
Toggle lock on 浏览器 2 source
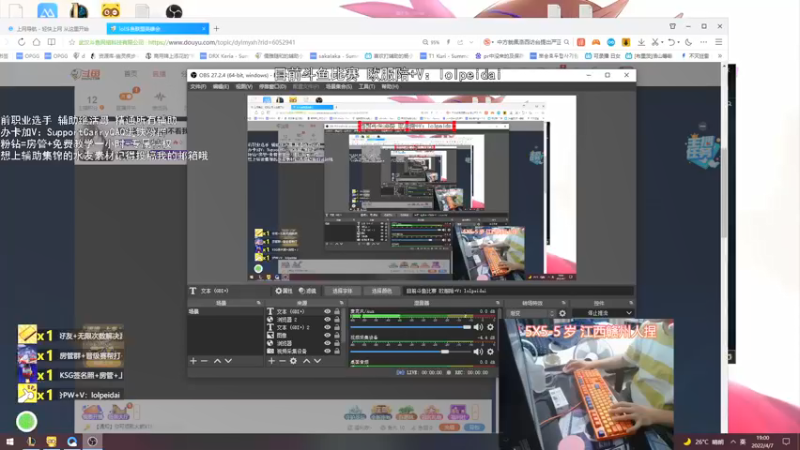(x=337, y=319)
